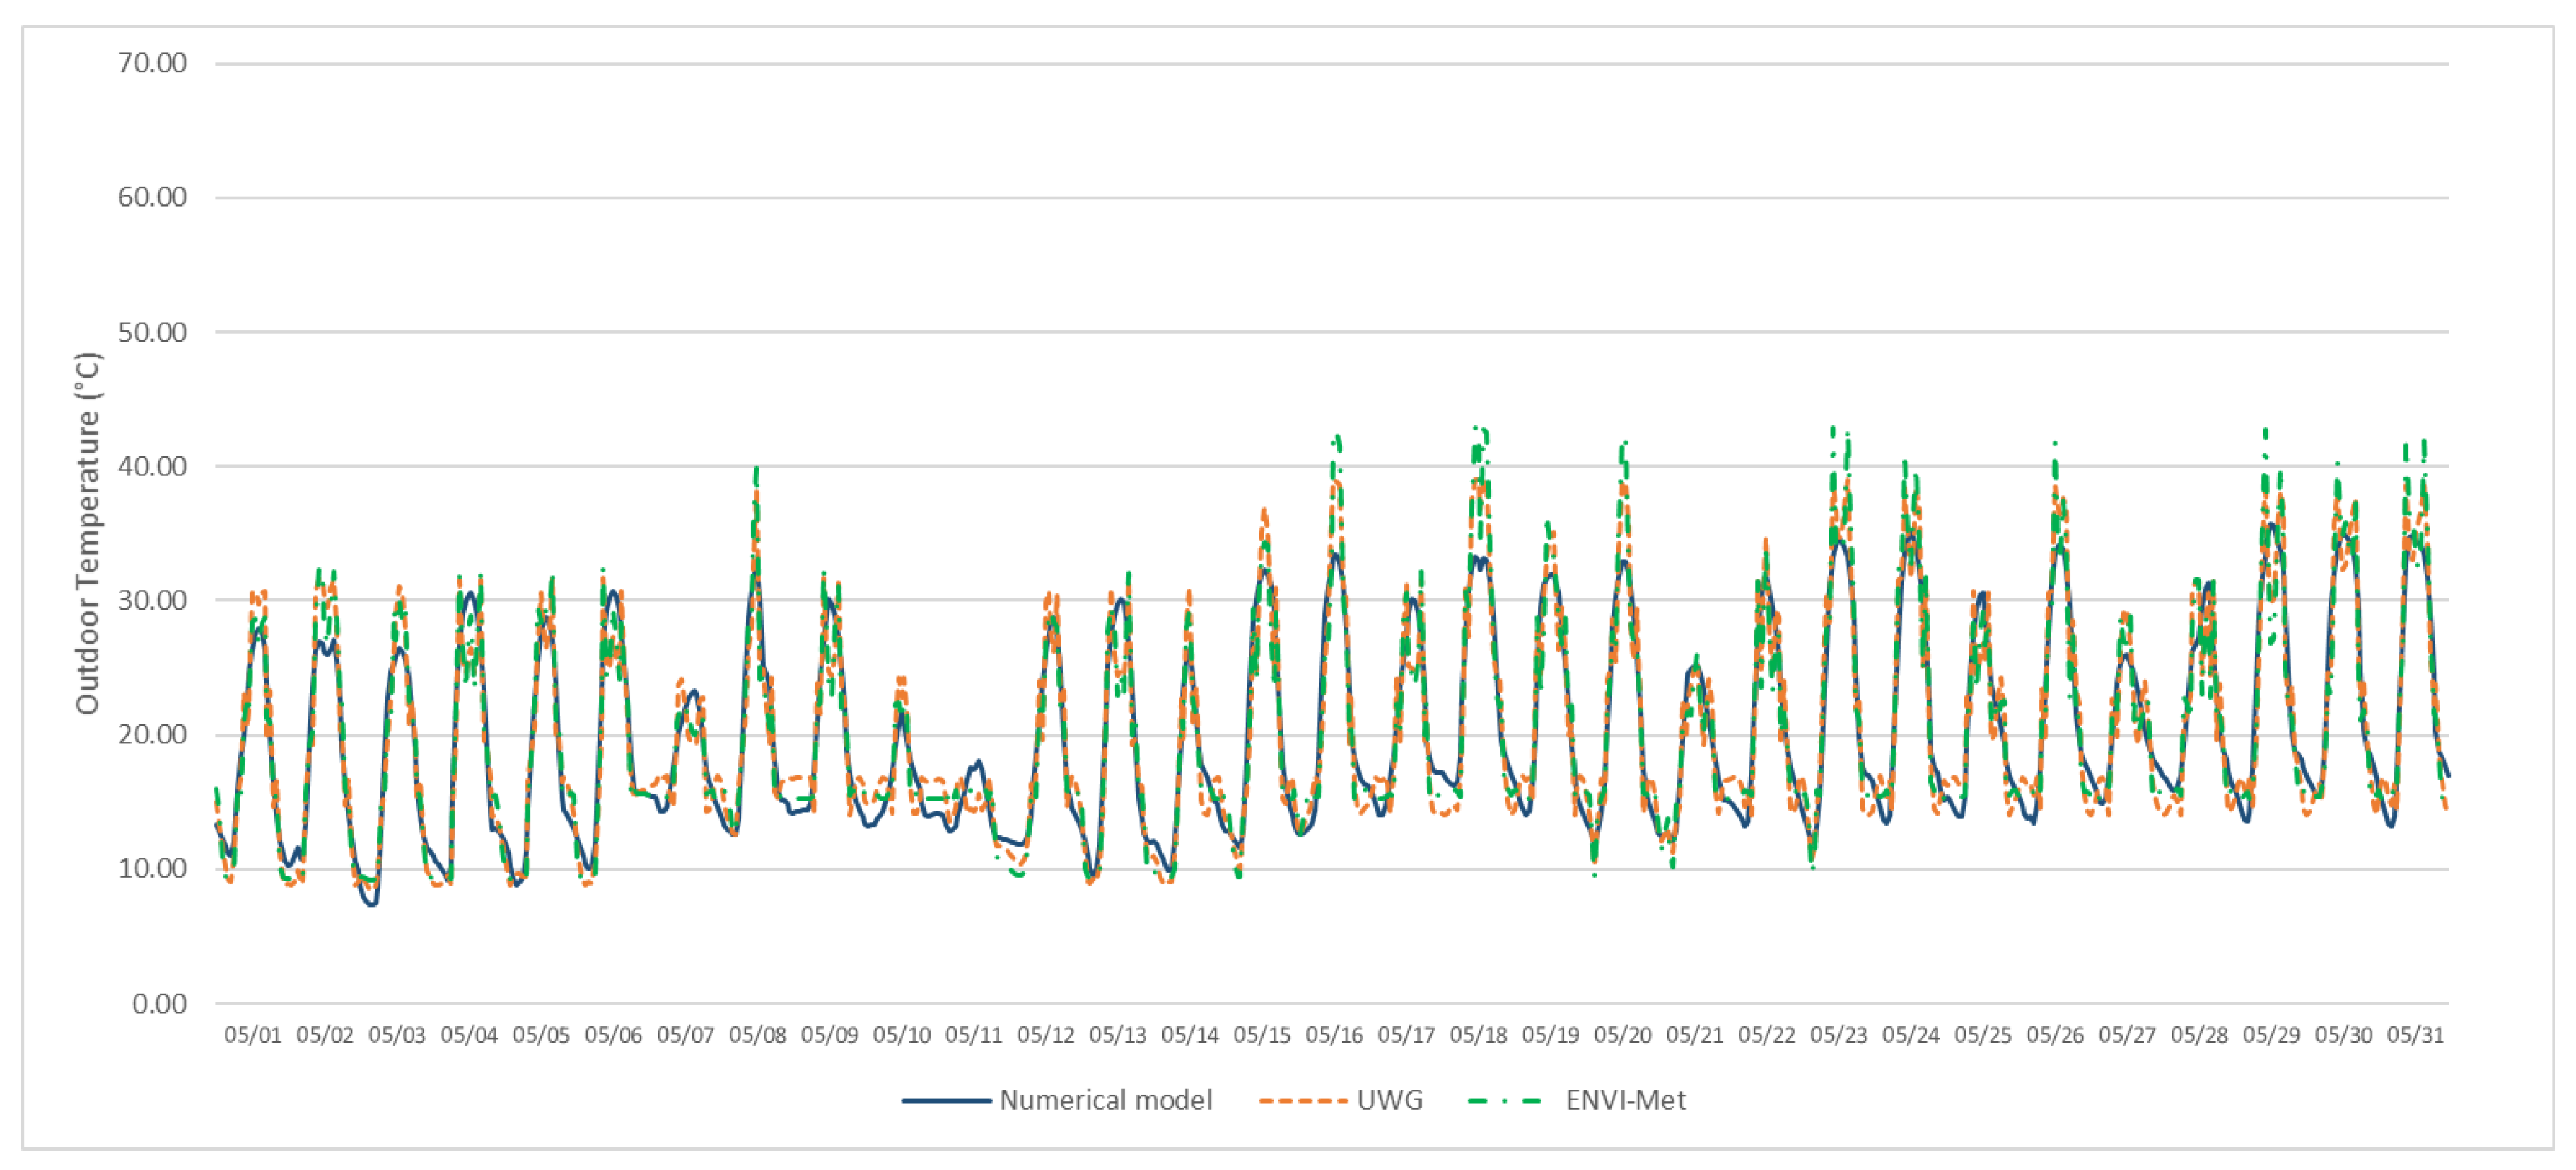
Task: Click the Numerical model legend line
Action: [x=945, y=1101]
